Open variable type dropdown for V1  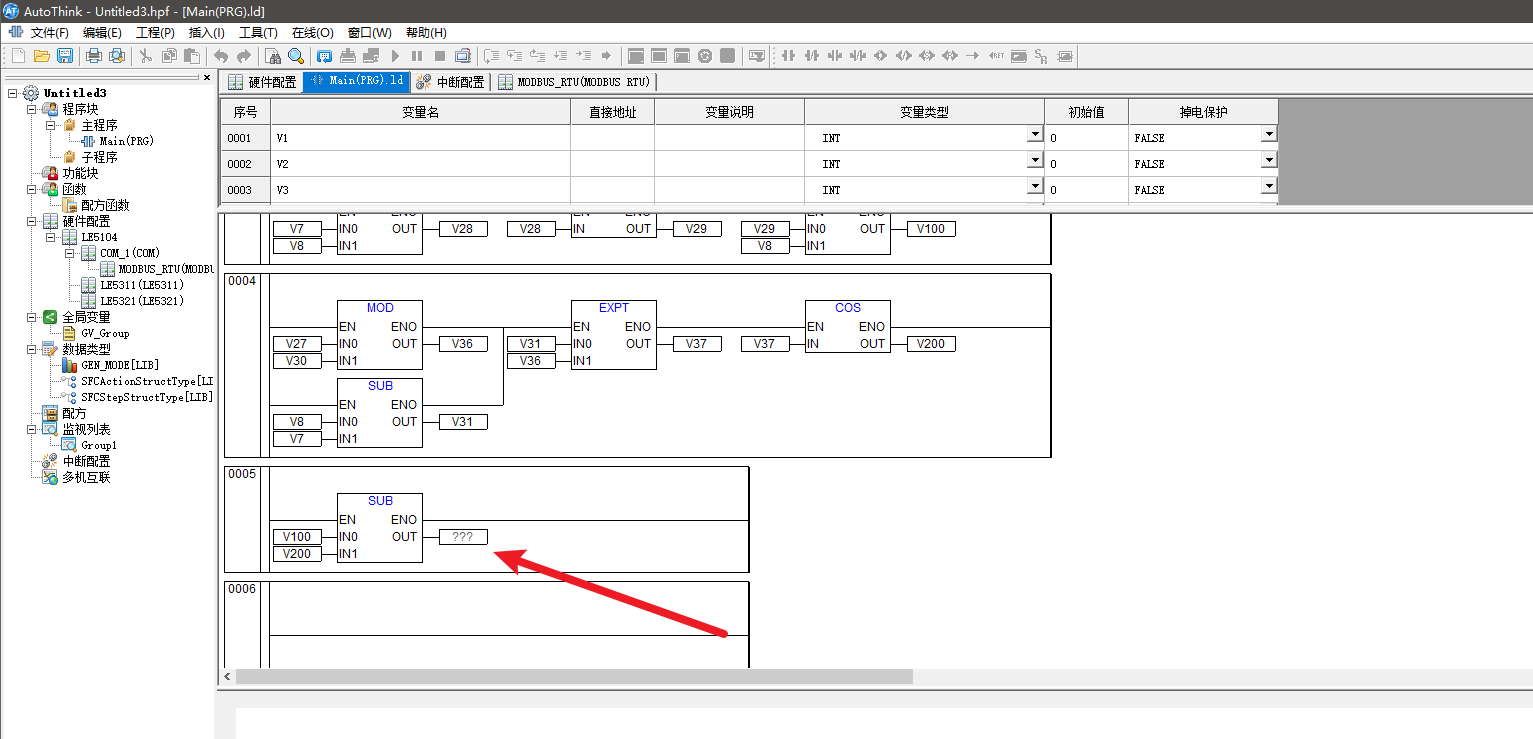pos(1035,134)
